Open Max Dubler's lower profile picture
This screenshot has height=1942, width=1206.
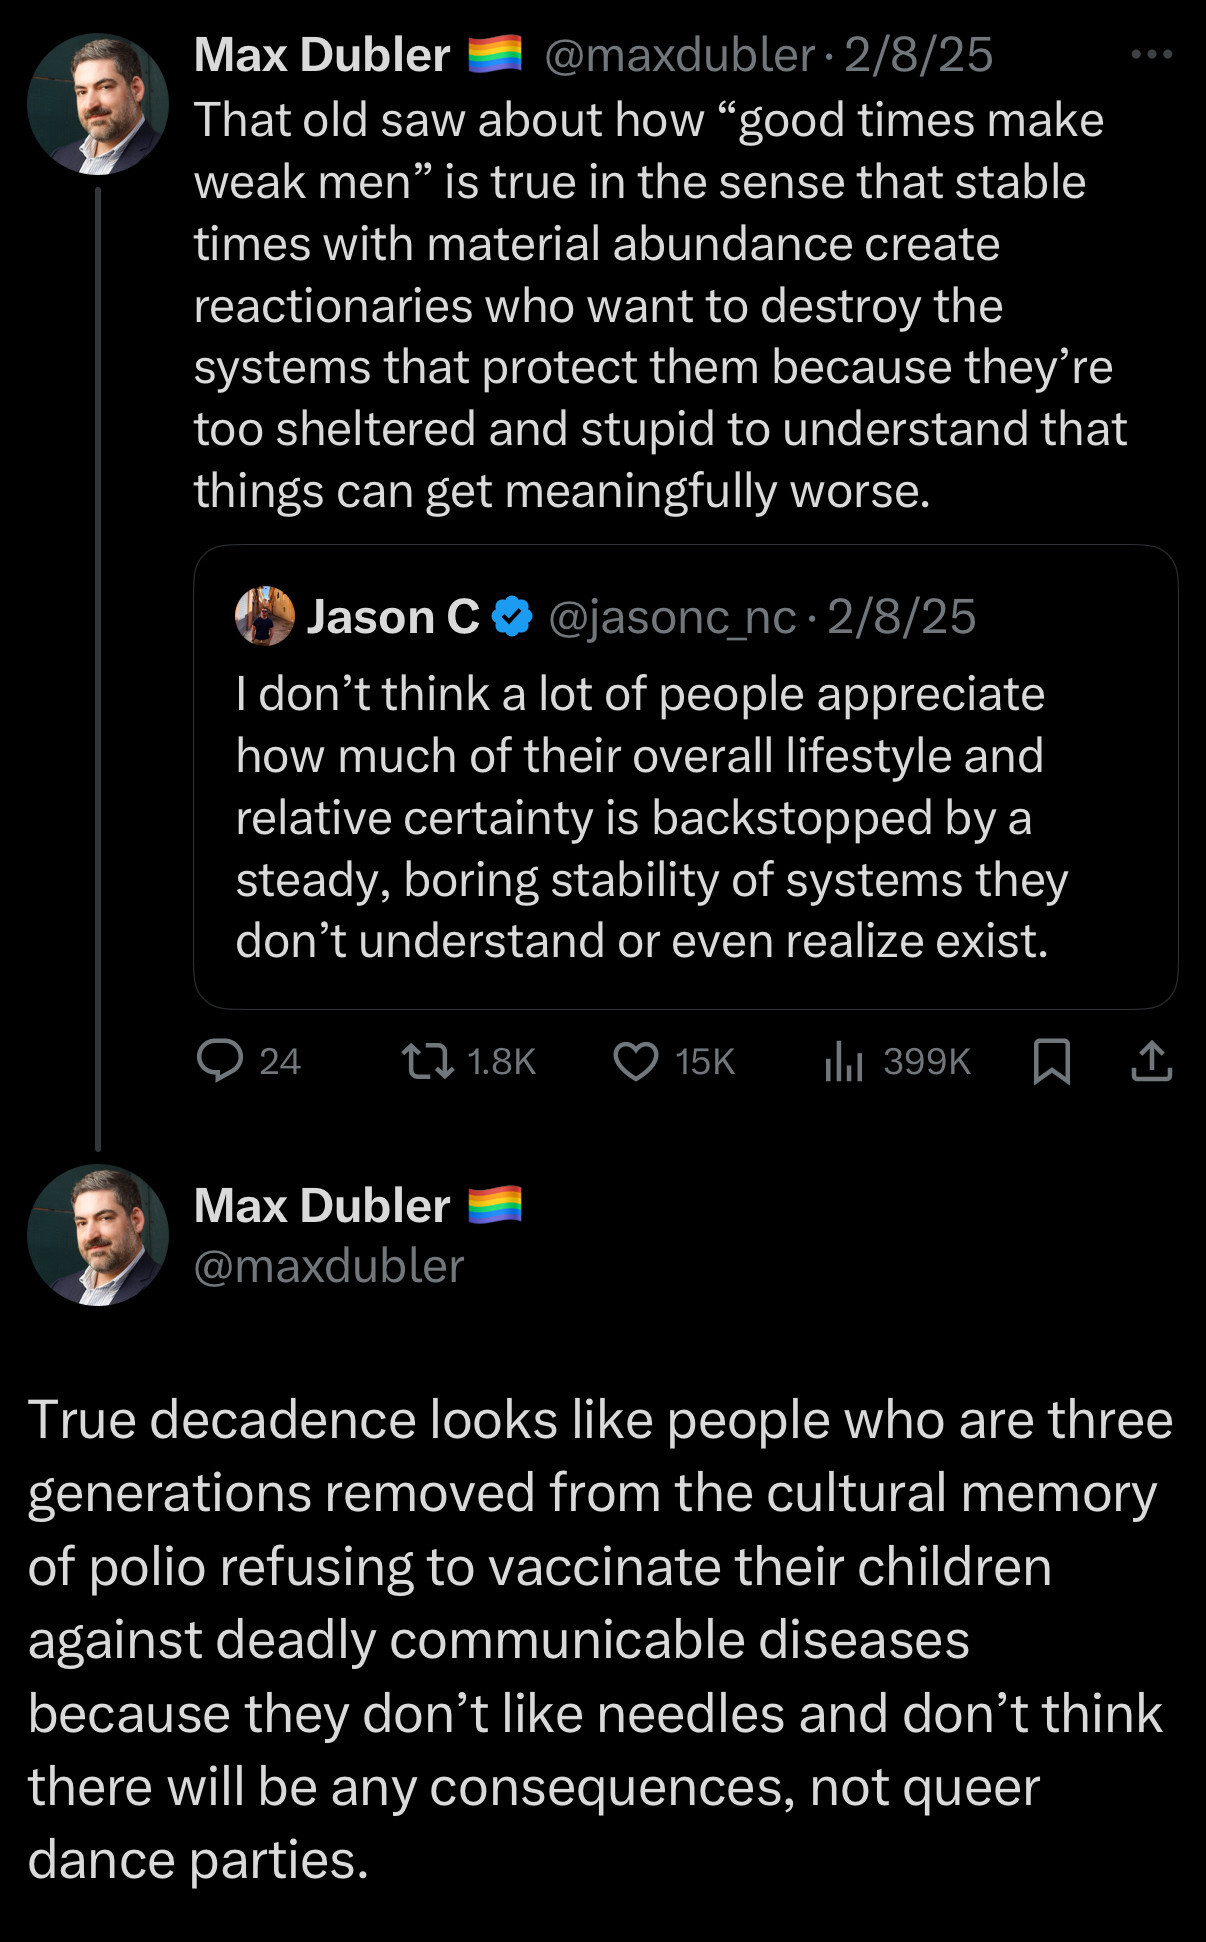pyautogui.click(x=97, y=1235)
